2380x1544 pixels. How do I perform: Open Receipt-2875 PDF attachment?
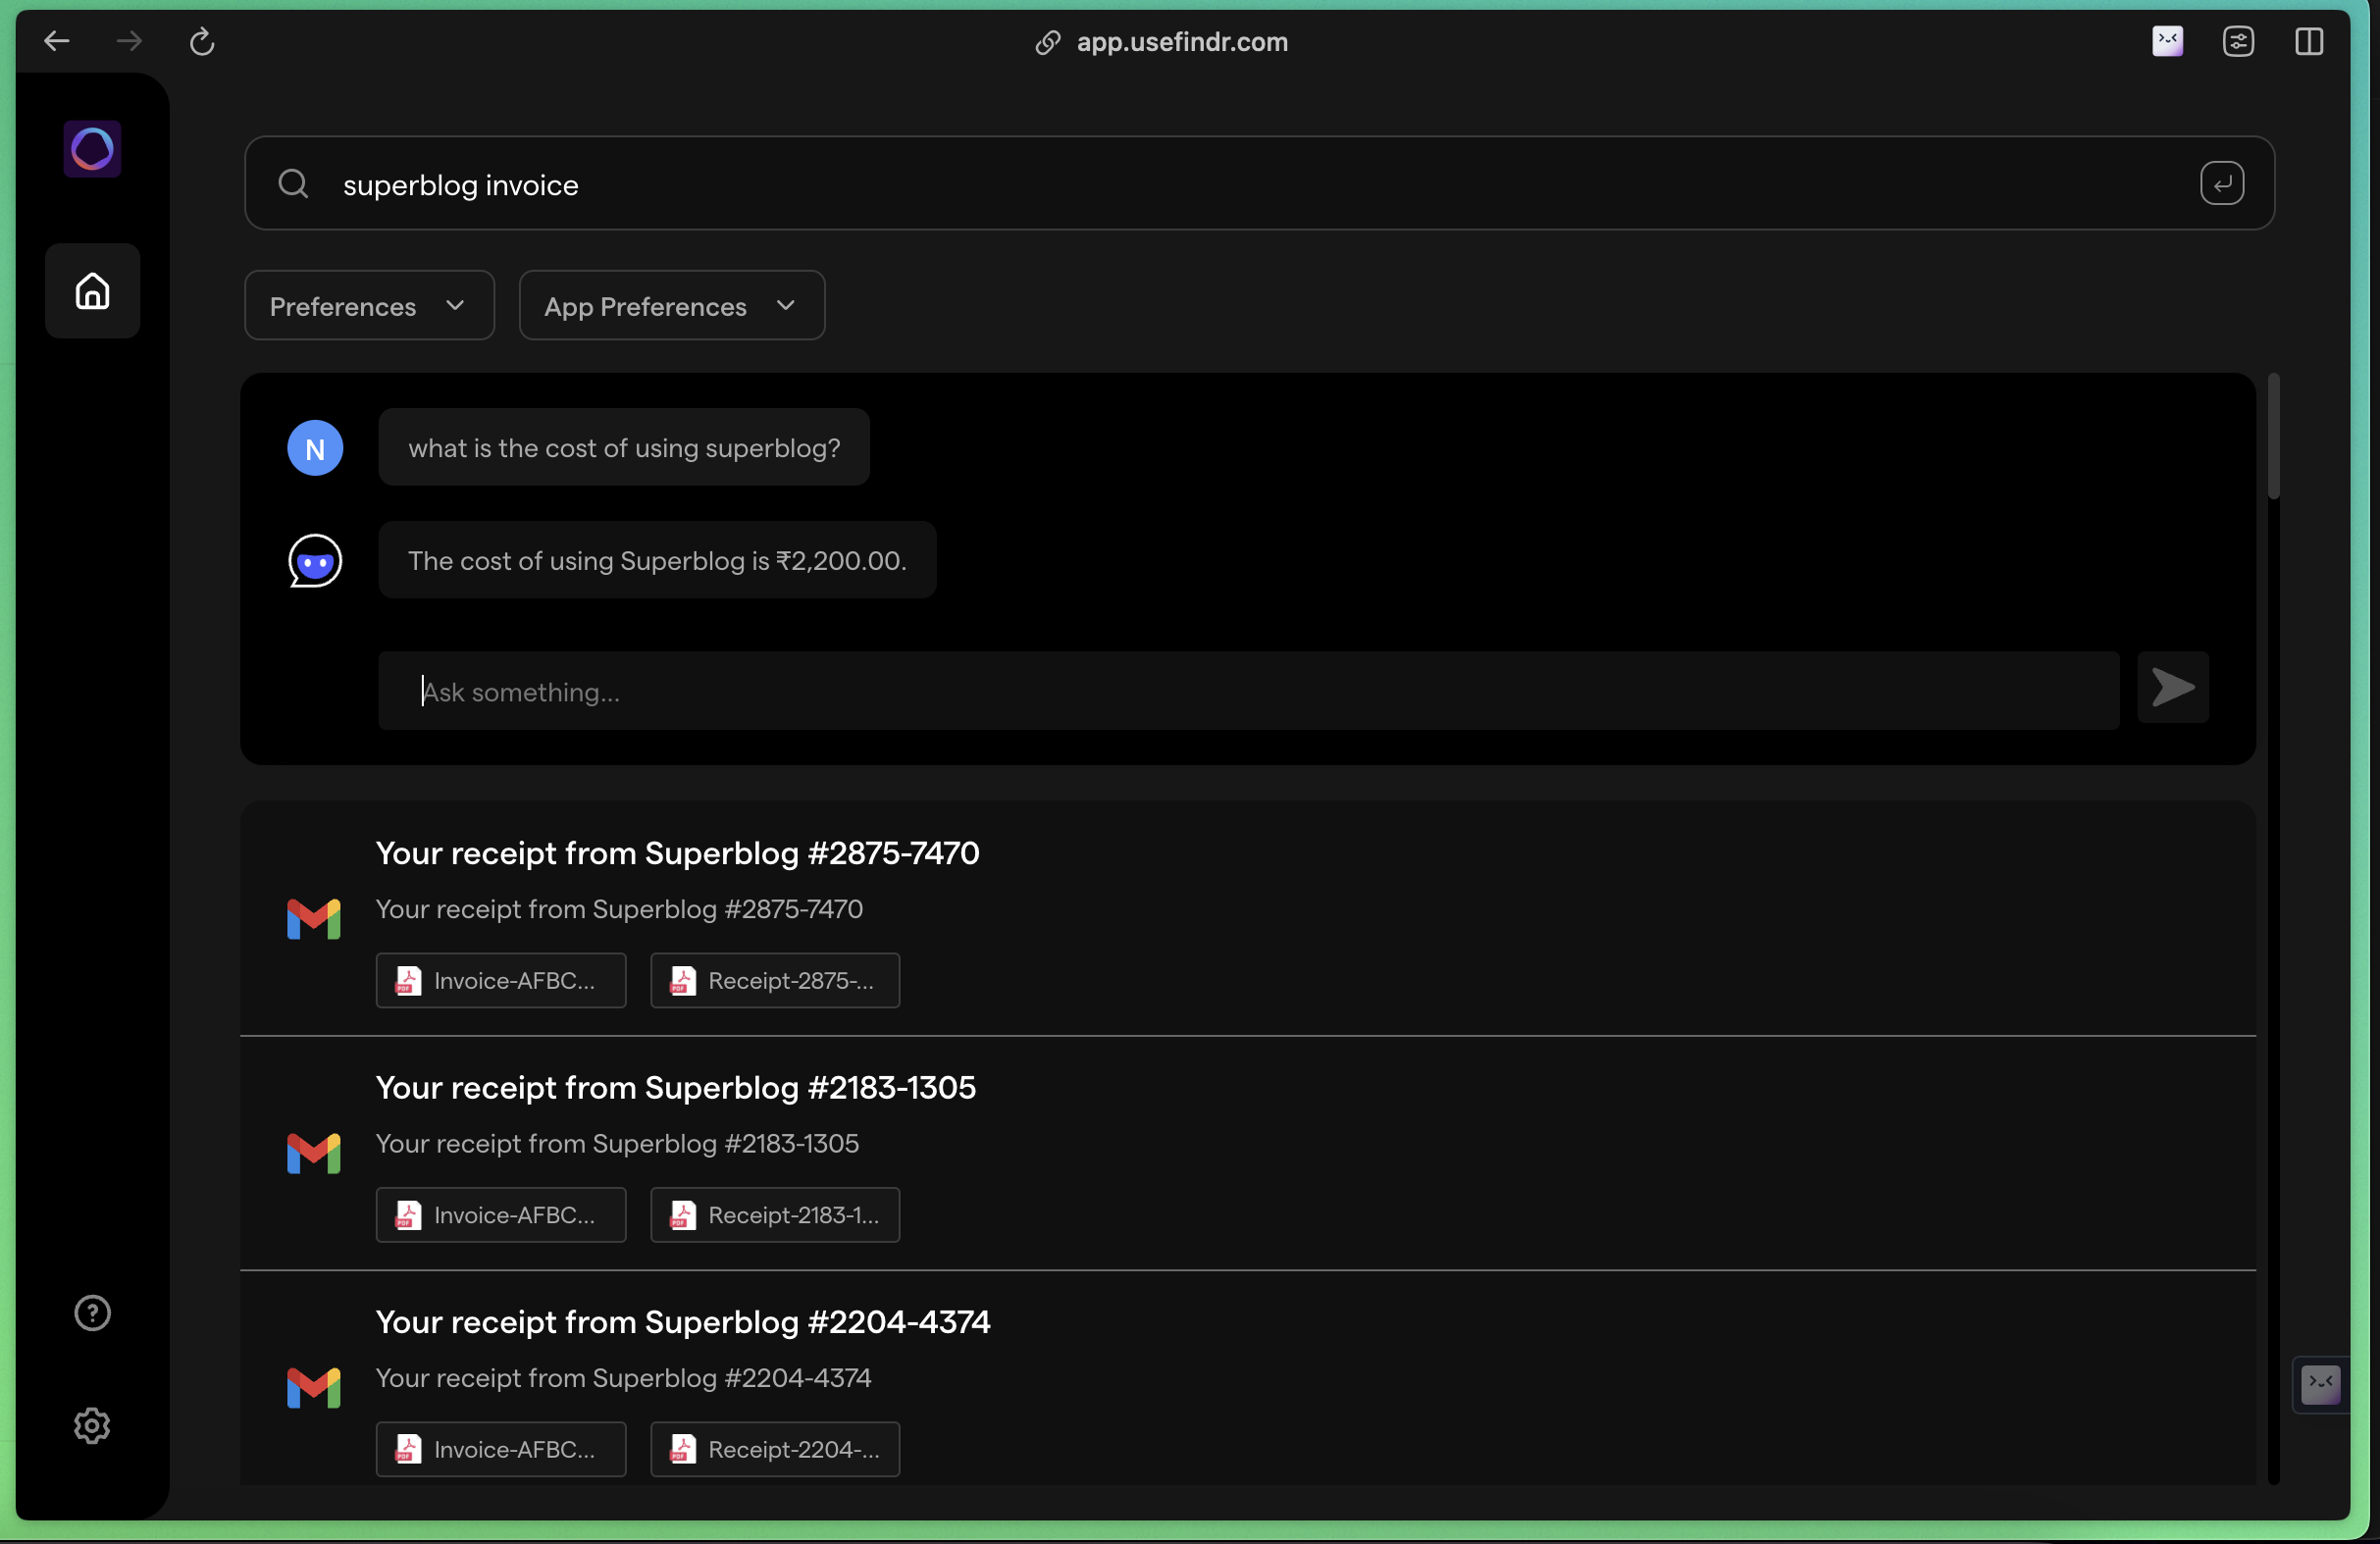coord(775,981)
